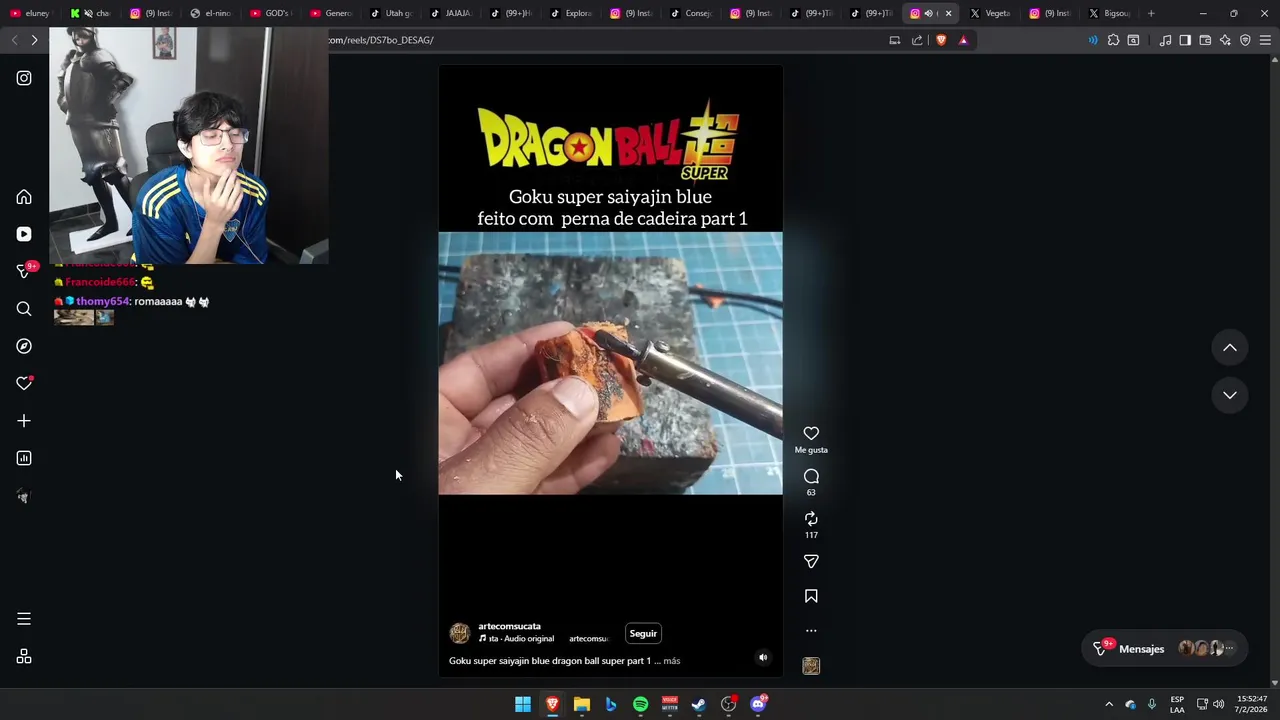1280x720 pixels.
Task: Open Spotify from the taskbar
Action: tap(640, 704)
